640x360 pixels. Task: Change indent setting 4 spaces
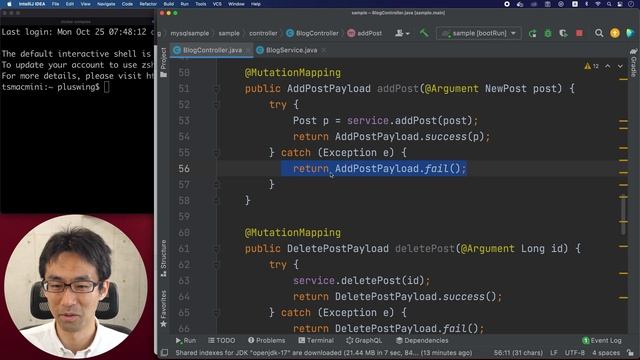coord(606,353)
